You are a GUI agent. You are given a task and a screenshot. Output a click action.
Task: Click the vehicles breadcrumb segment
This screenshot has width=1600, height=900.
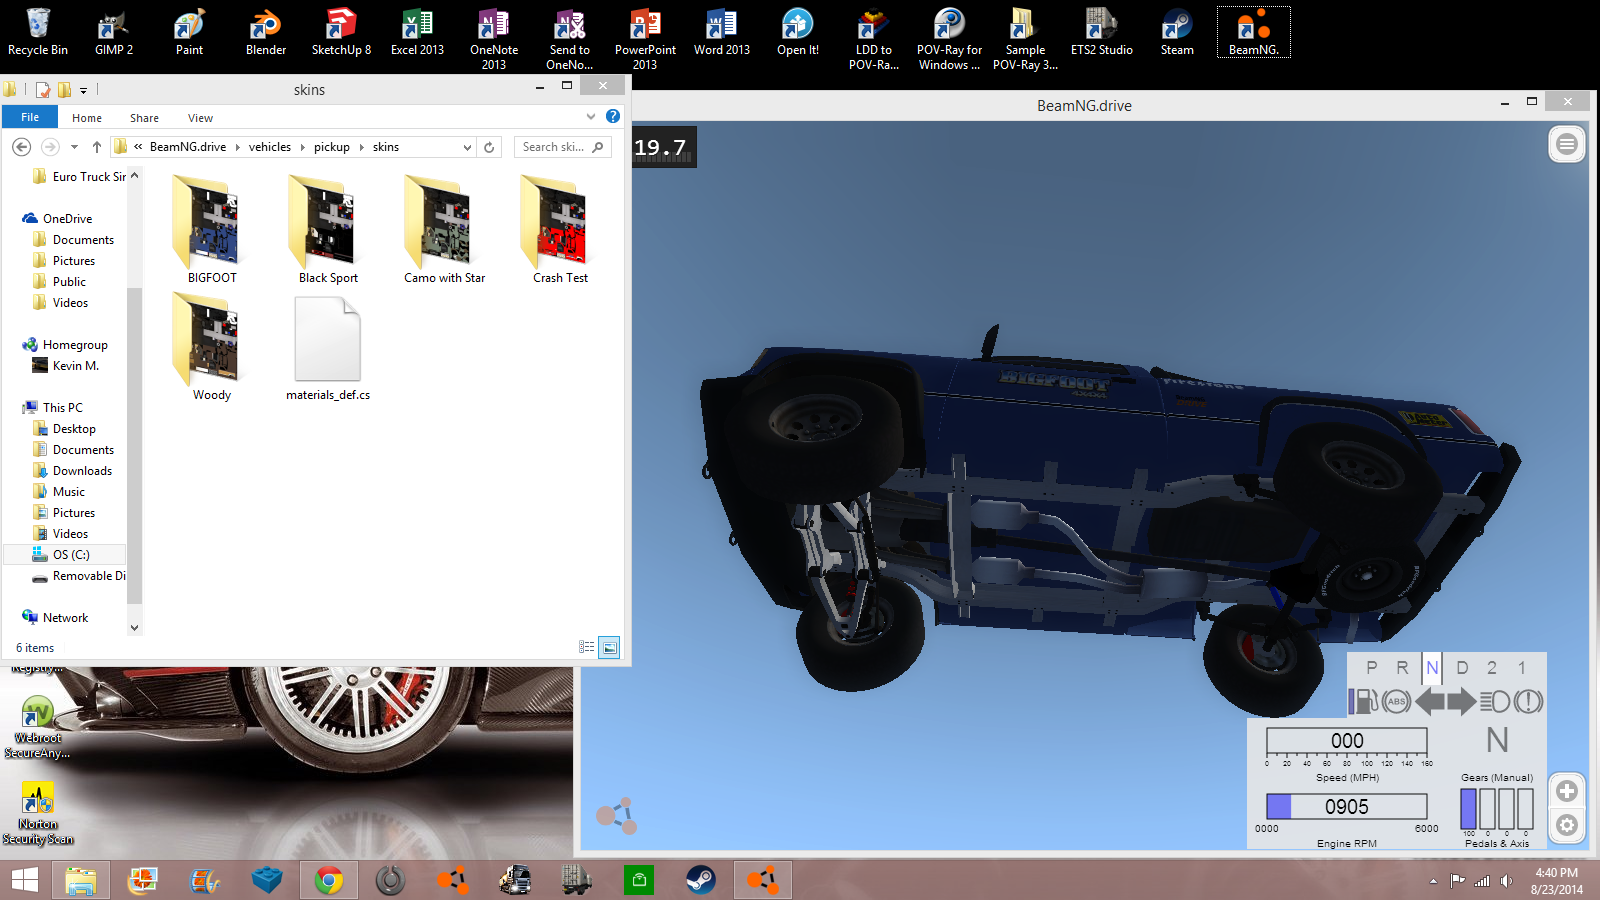click(270, 147)
